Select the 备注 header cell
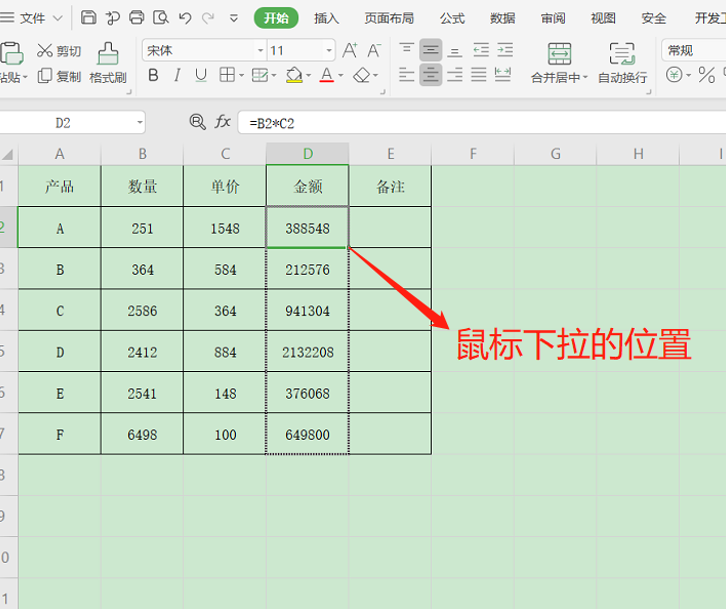Viewport: 726px width, 609px height. pos(390,186)
